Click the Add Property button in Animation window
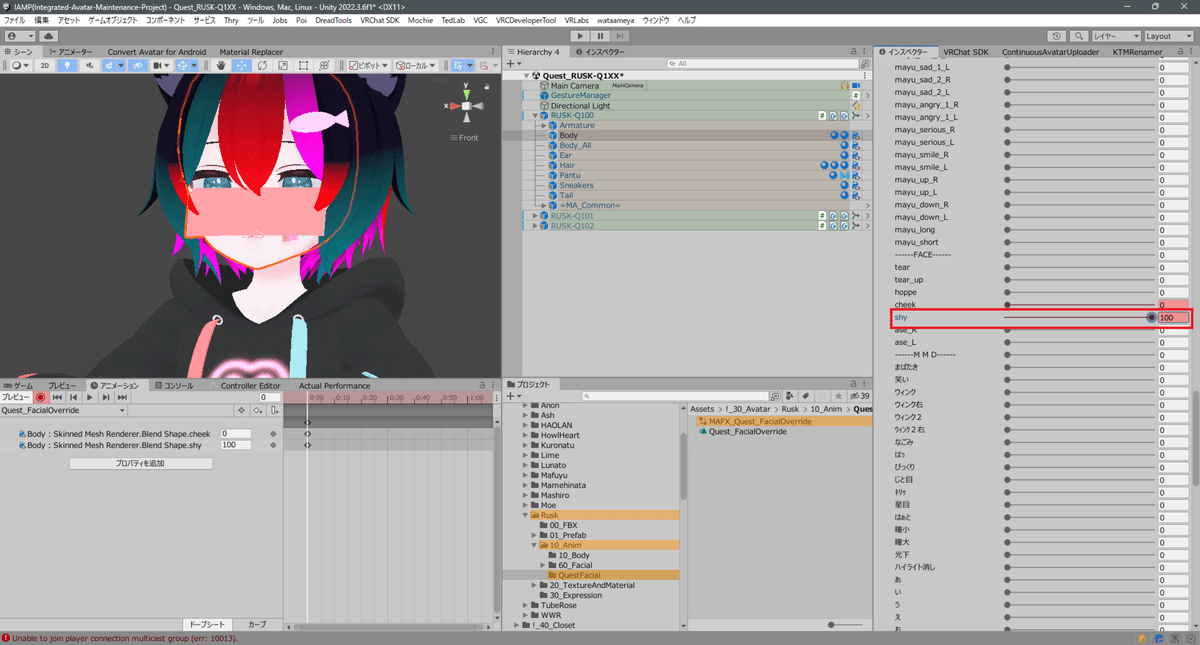Image resolution: width=1200 pixels, height=645 pixels. coord(140,464)
